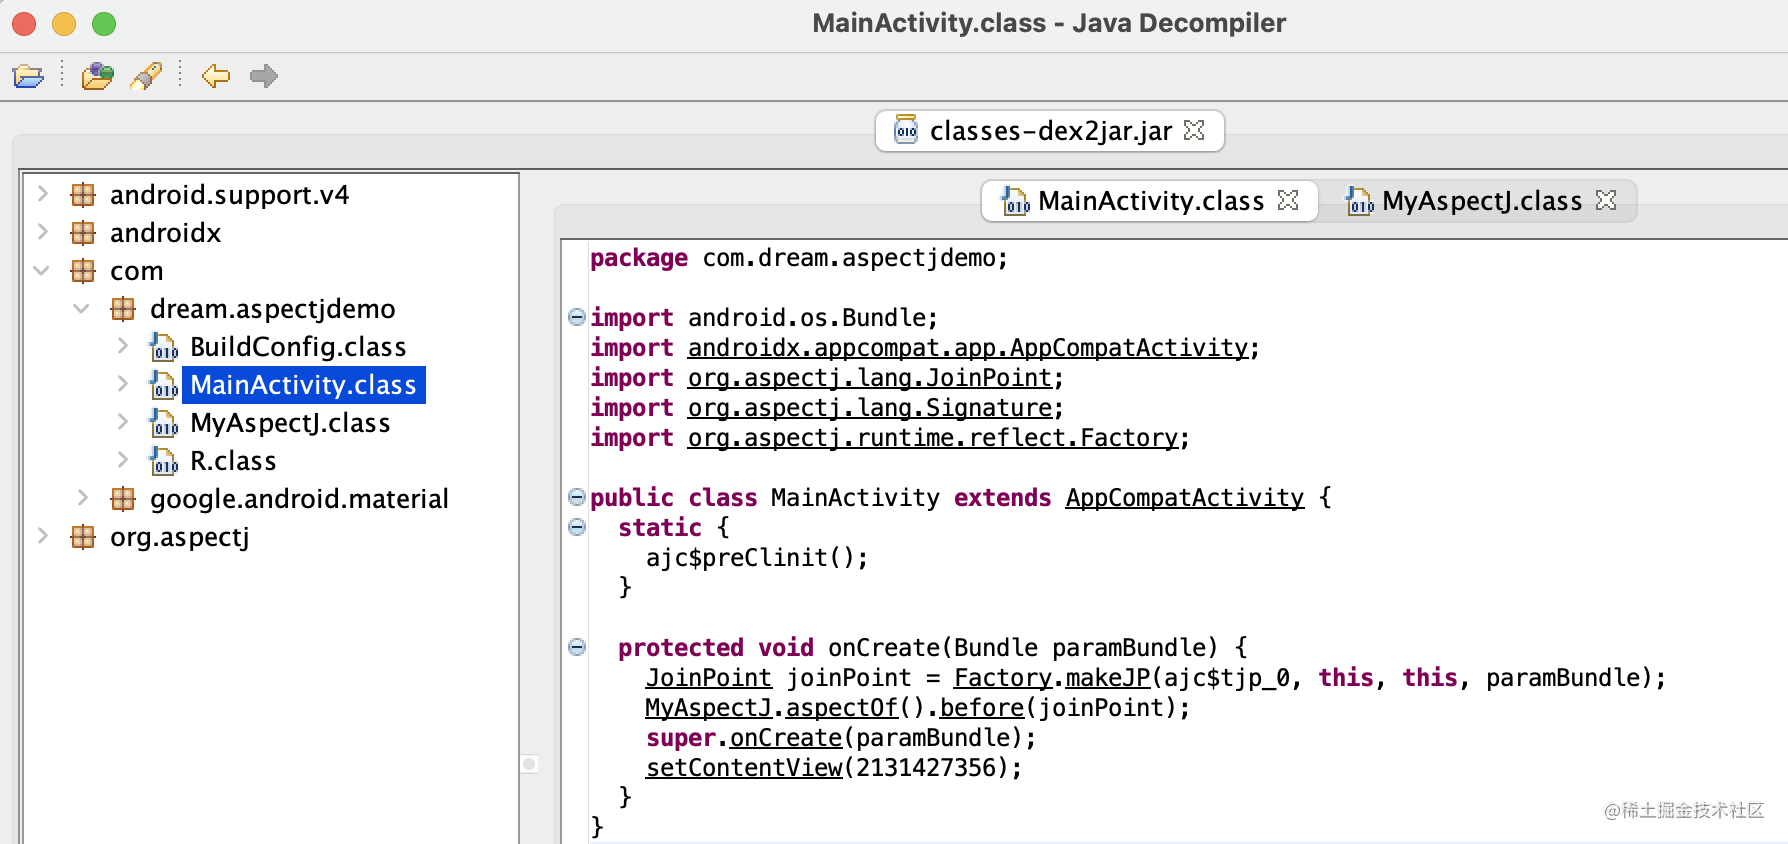Click package icon beside androidx
Viewport: 1788px width, 844px height.
point(83,232)
